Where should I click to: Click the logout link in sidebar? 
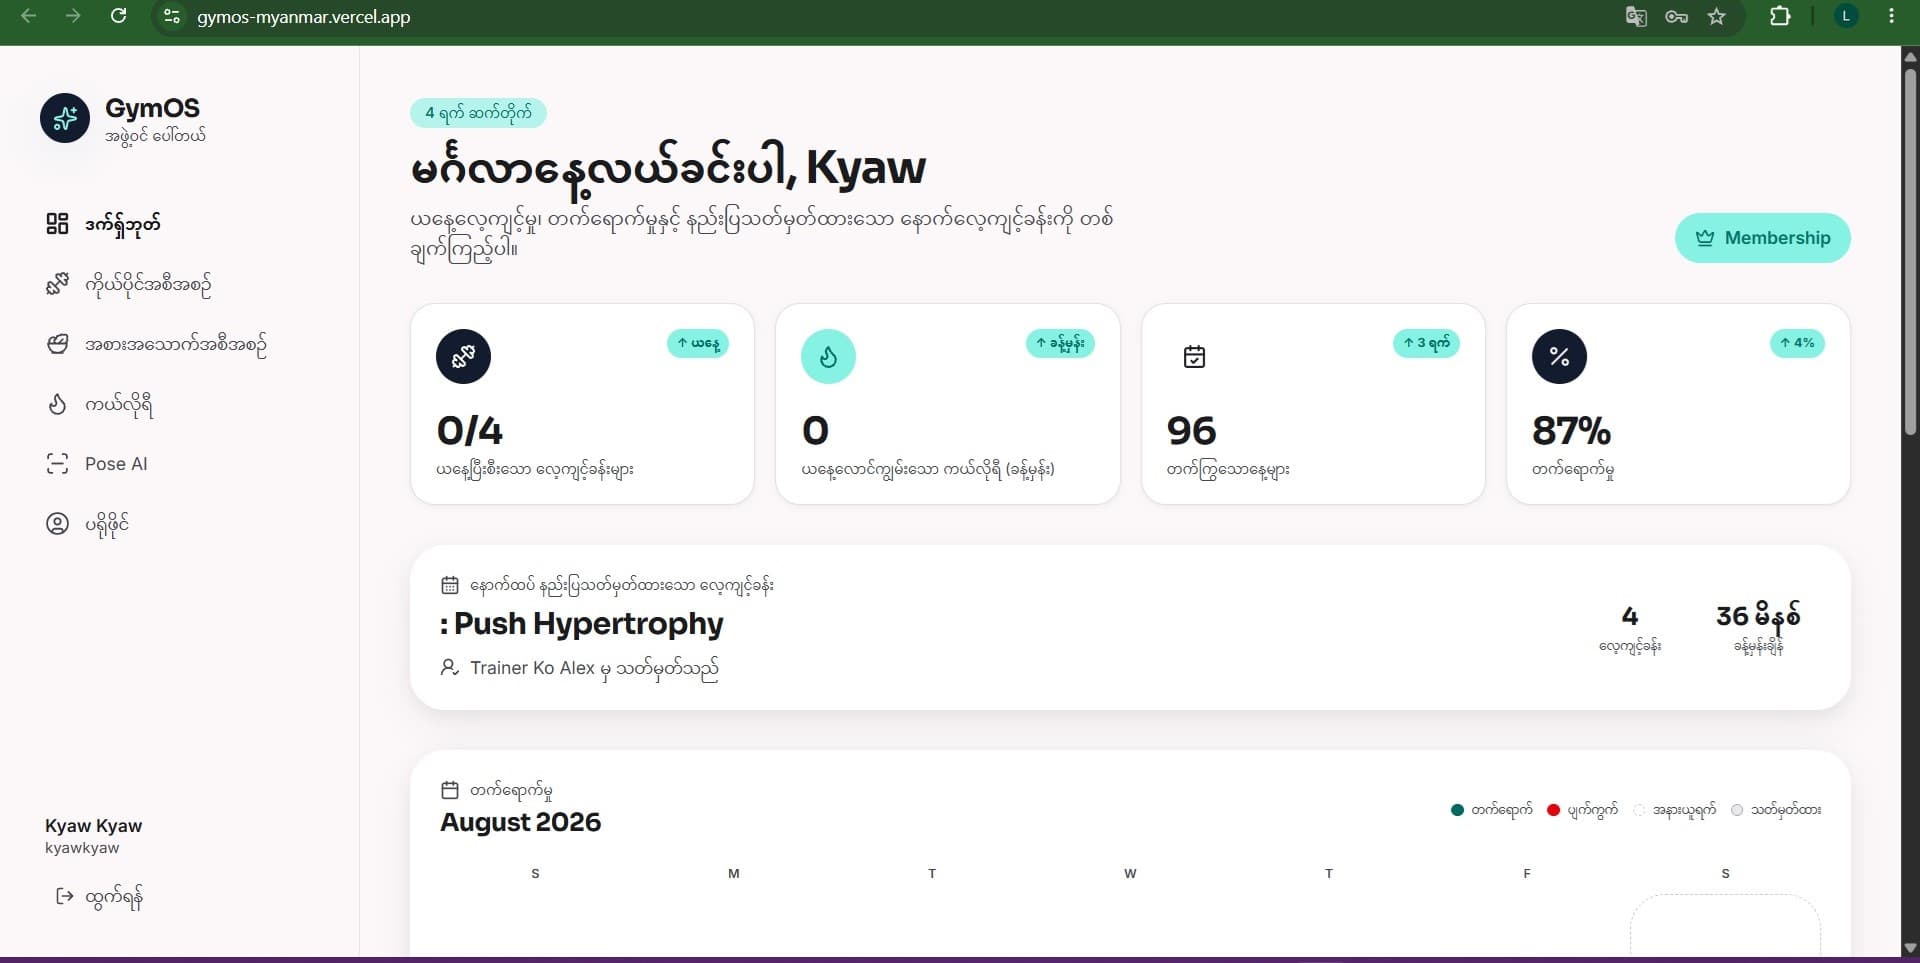tap(99, 897)
